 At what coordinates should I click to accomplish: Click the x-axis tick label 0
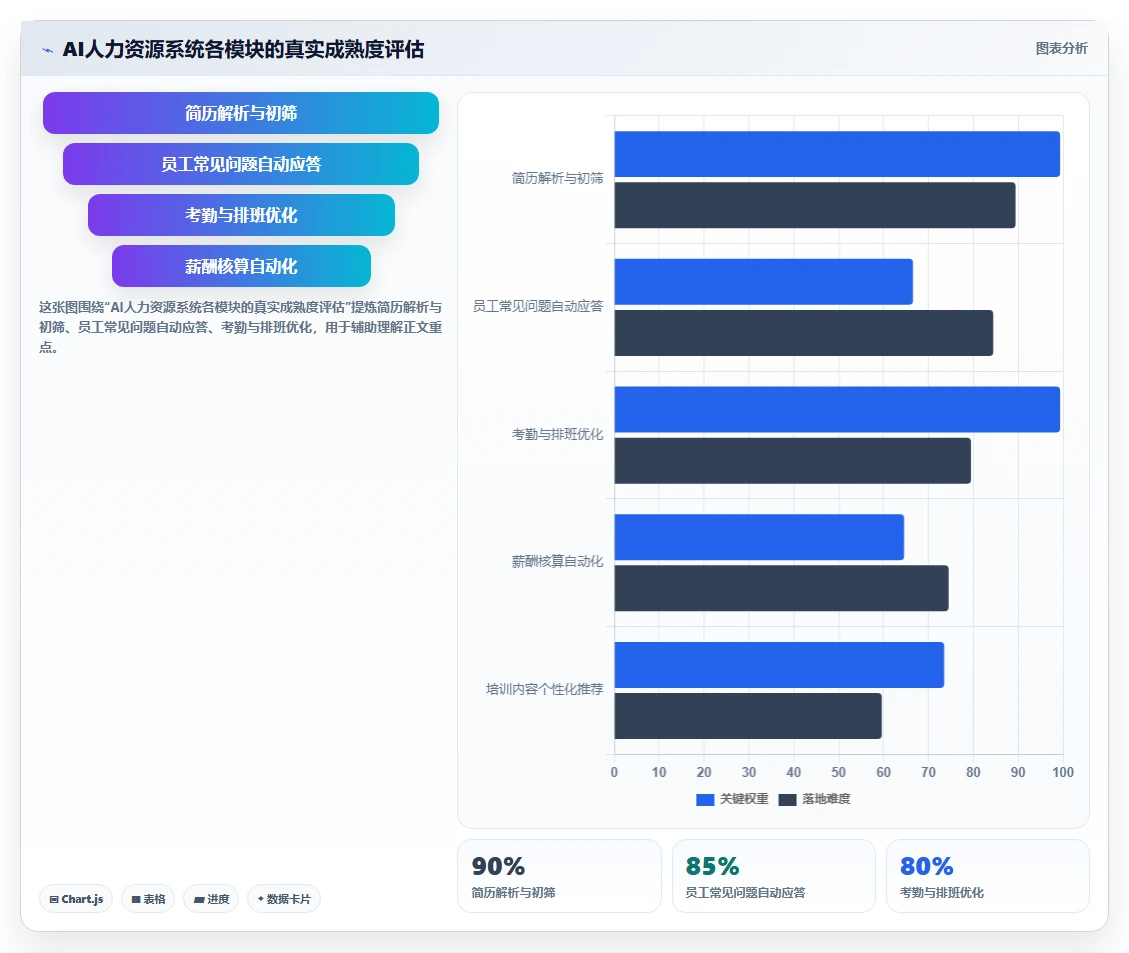click(x=614, y=772)
